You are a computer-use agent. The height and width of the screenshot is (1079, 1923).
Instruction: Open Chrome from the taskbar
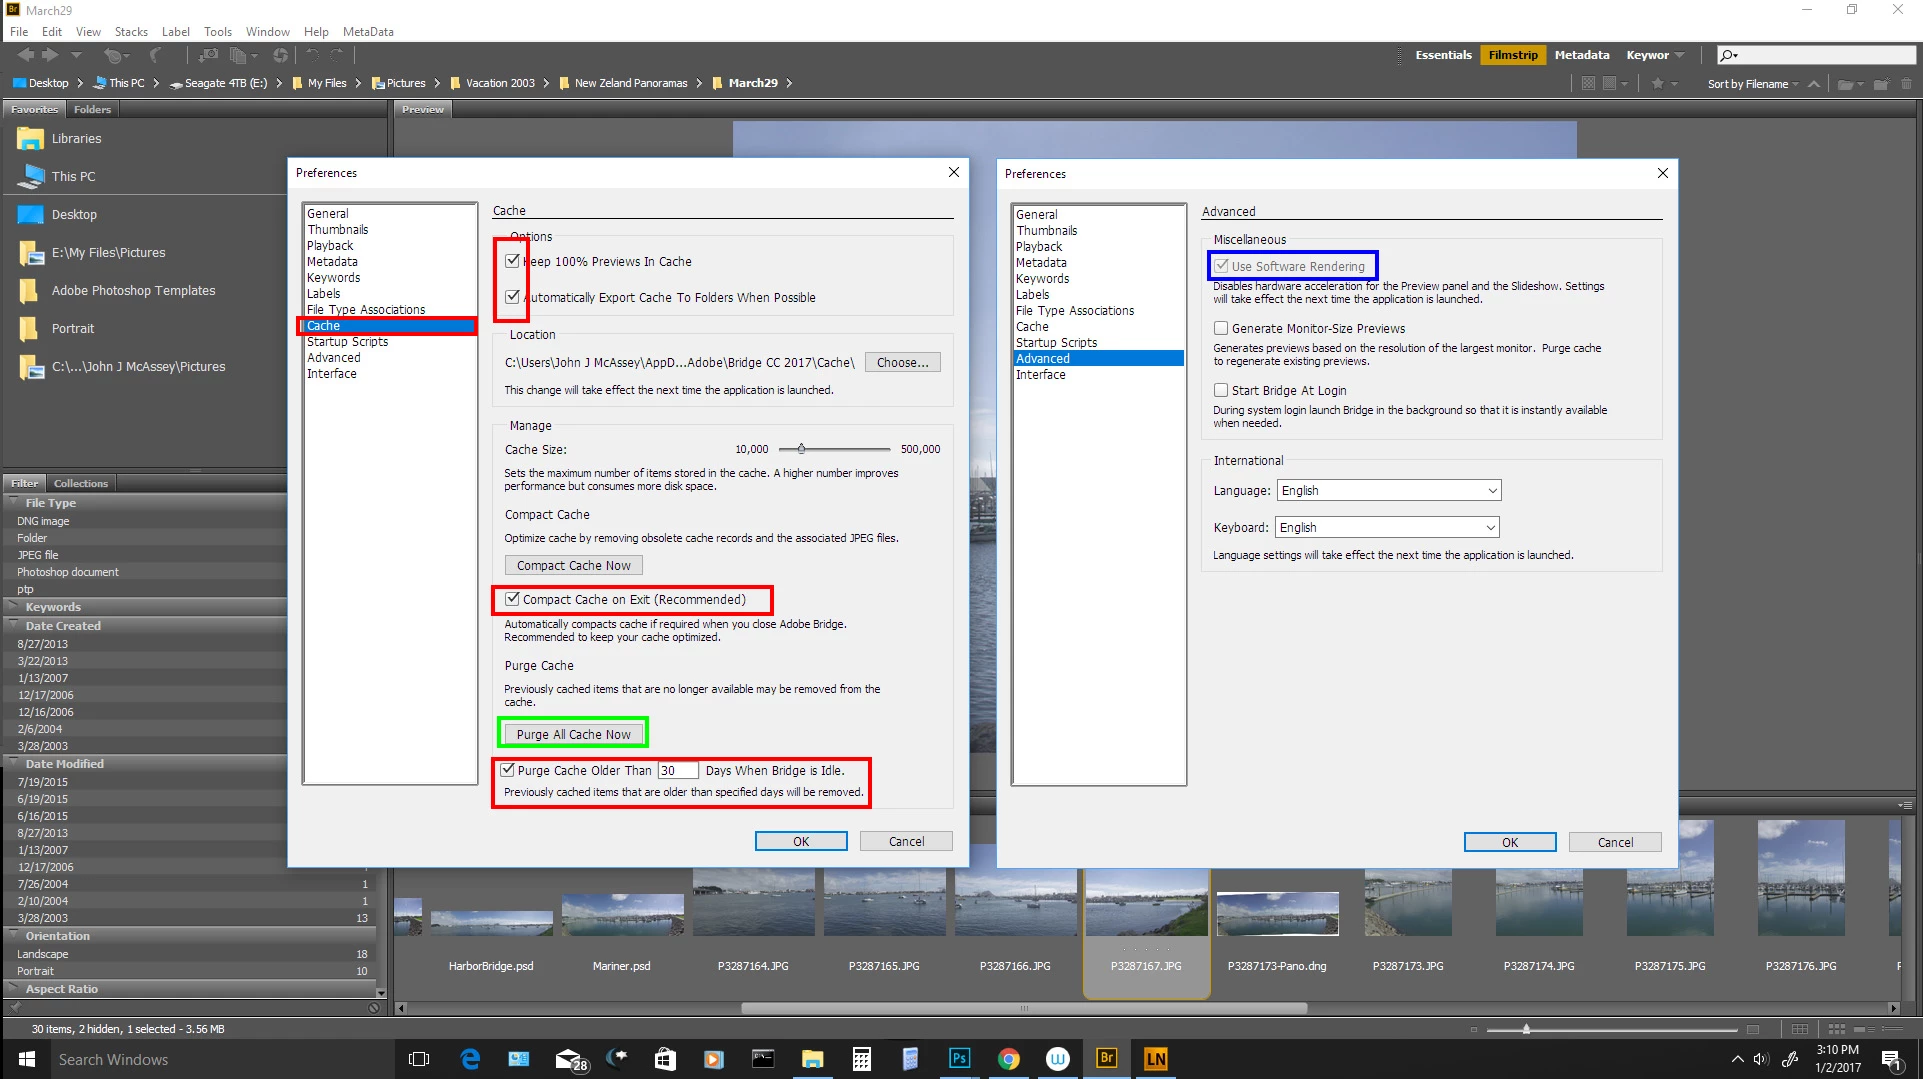tap(1008, 1058)
